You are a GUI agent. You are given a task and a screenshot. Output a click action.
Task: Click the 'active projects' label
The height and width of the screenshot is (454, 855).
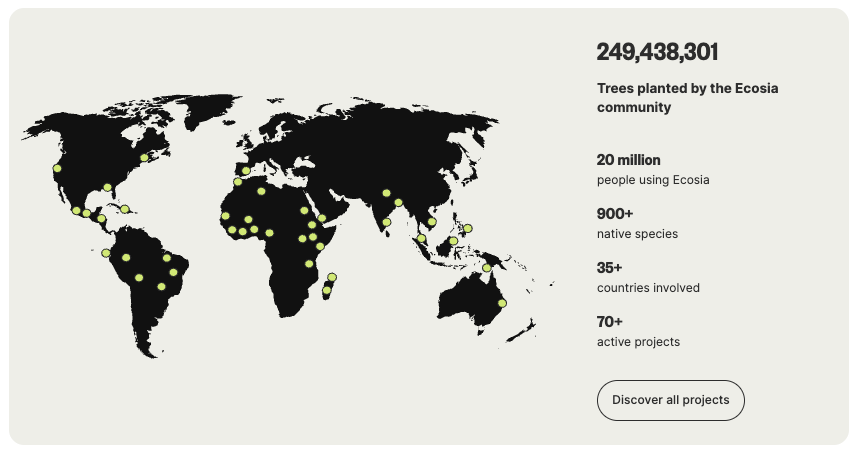[x=638, y=342]
